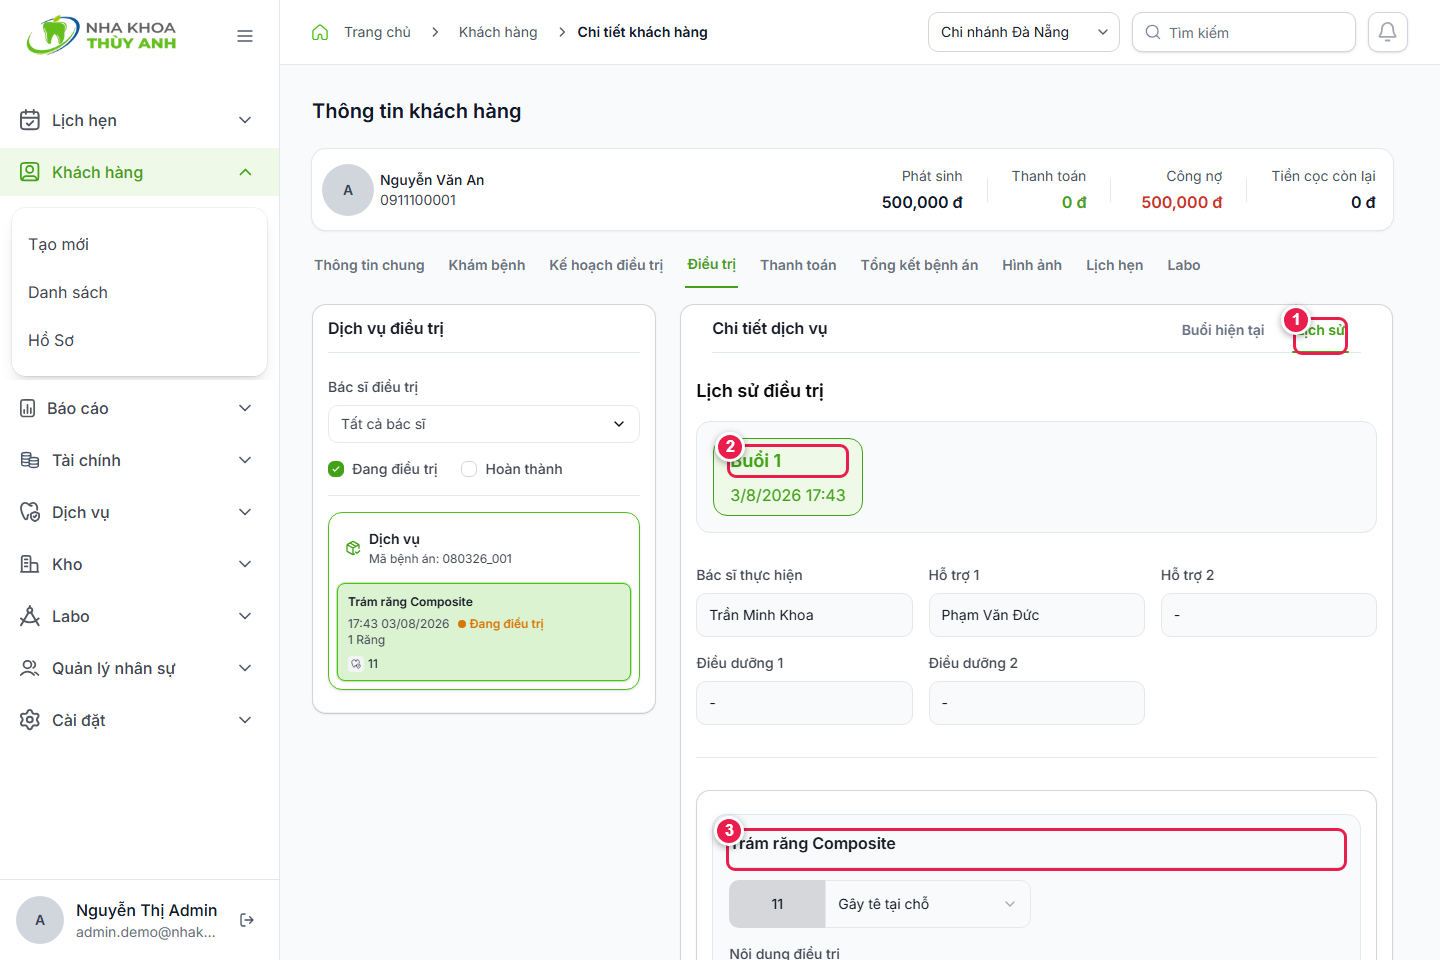The image size is (1440, 960).
Task: Click the home icon in breadcrumb
Action: point(320,32)
